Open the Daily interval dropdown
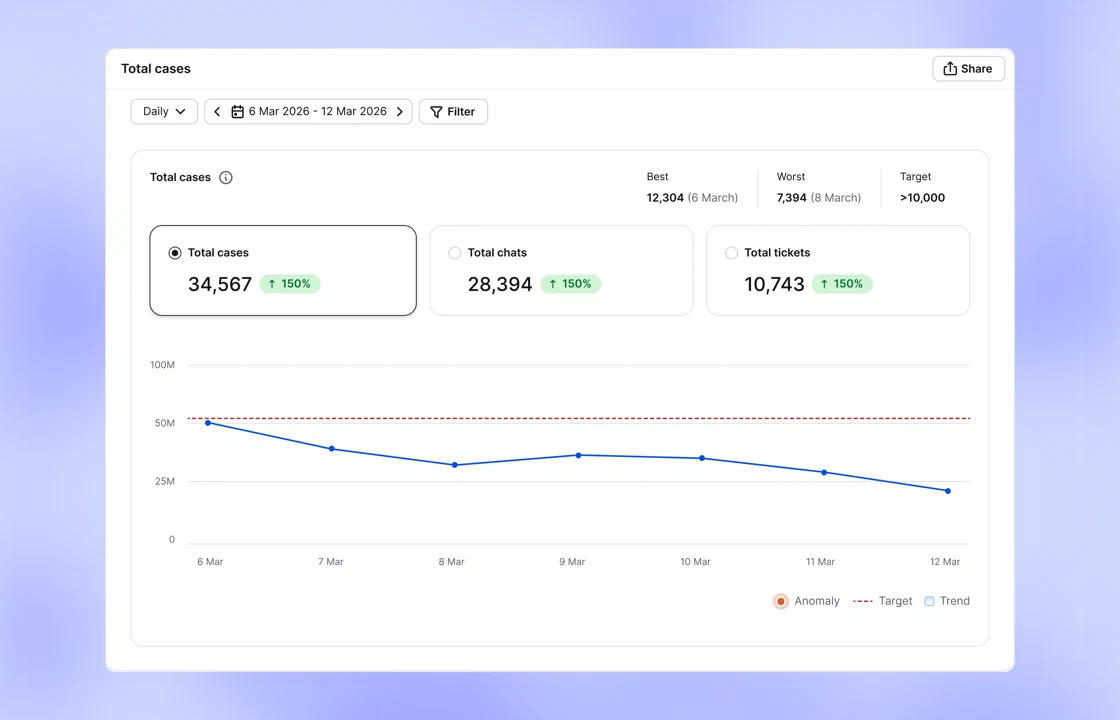 tap(164, 111)
